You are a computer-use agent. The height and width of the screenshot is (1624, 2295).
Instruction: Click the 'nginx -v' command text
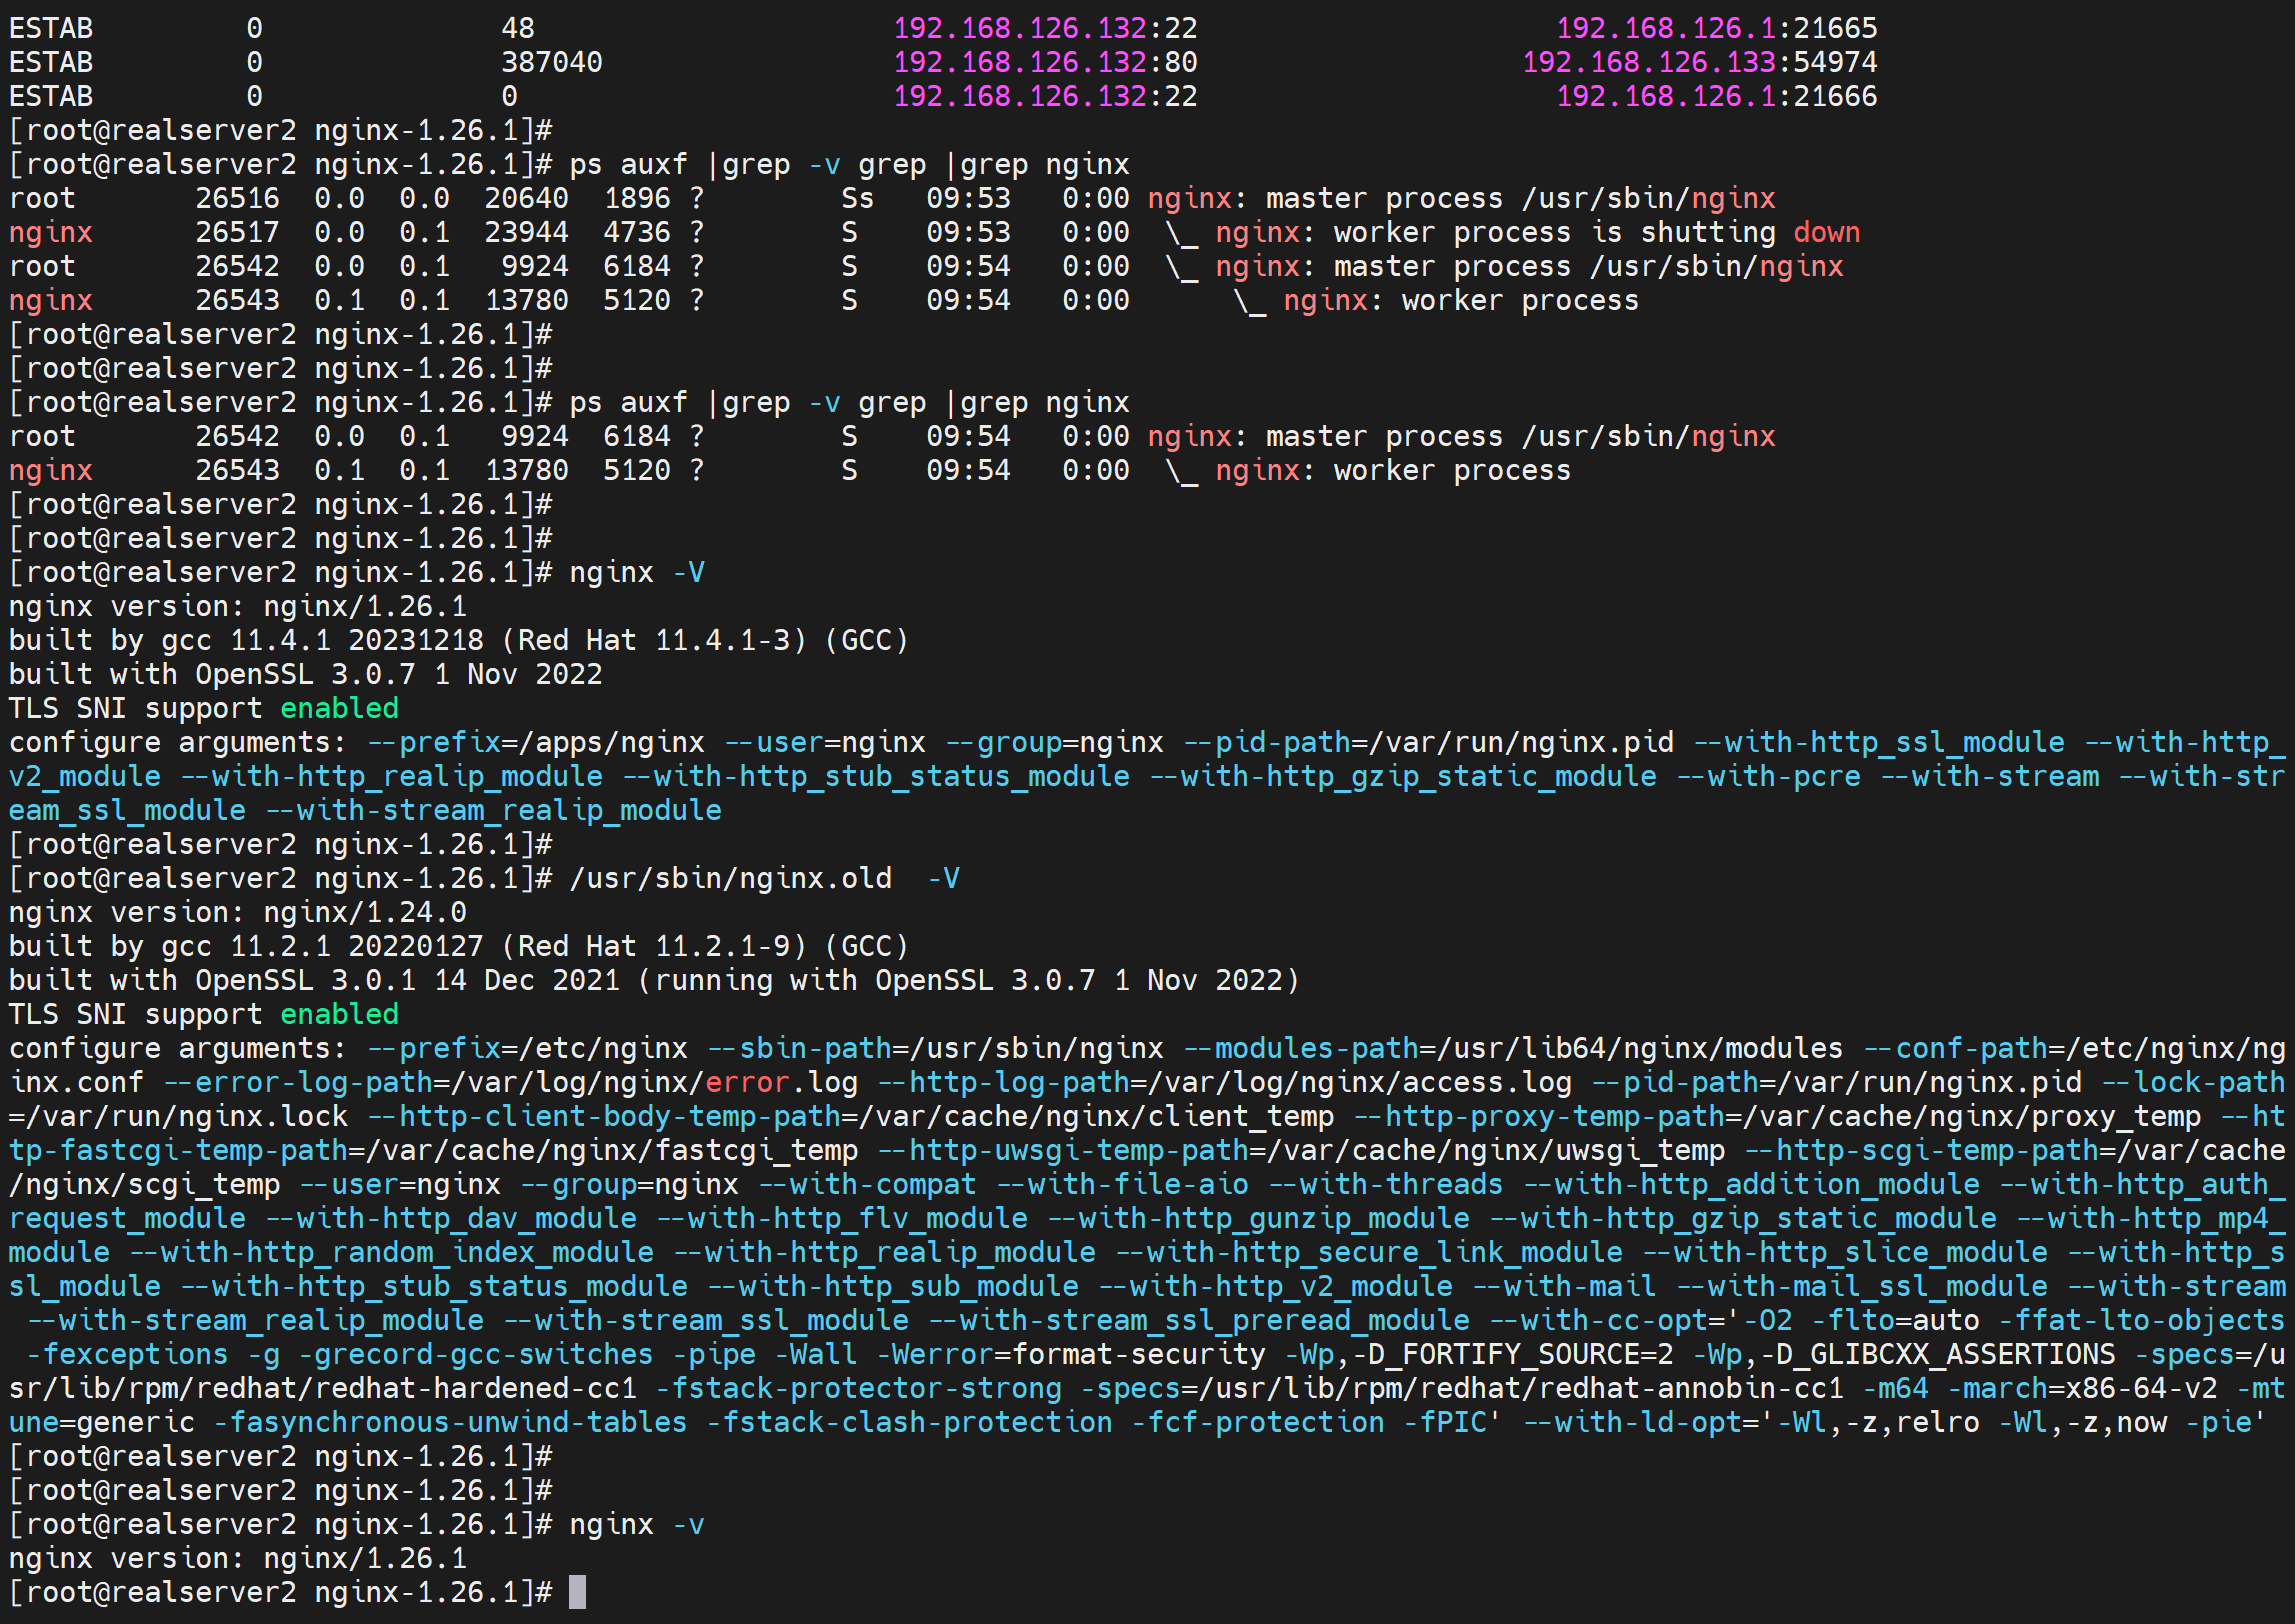point(636,1524)
